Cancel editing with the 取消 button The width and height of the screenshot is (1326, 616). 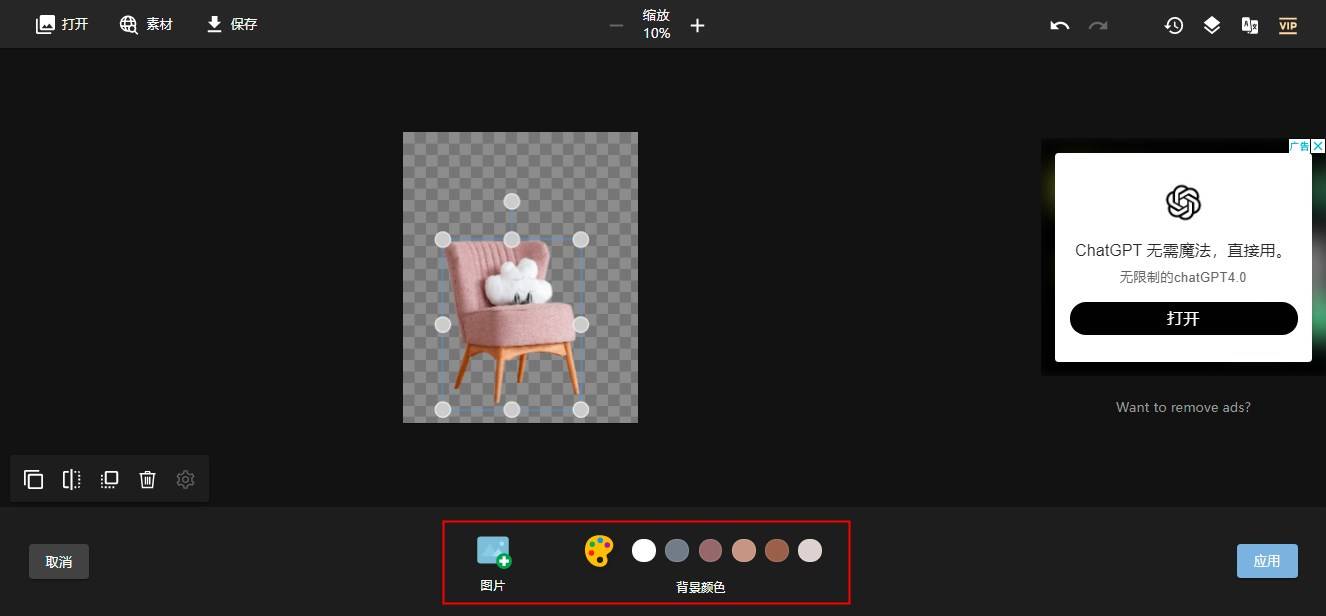(x=58, y=561)
